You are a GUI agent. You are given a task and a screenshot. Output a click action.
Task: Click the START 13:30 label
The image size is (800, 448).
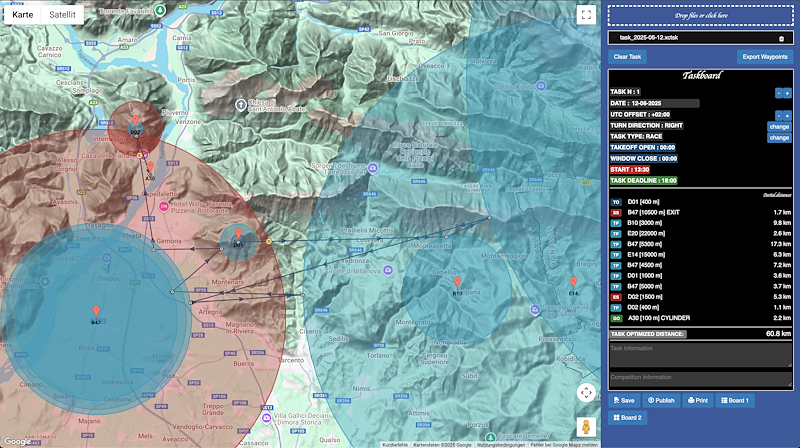[630, 169]
